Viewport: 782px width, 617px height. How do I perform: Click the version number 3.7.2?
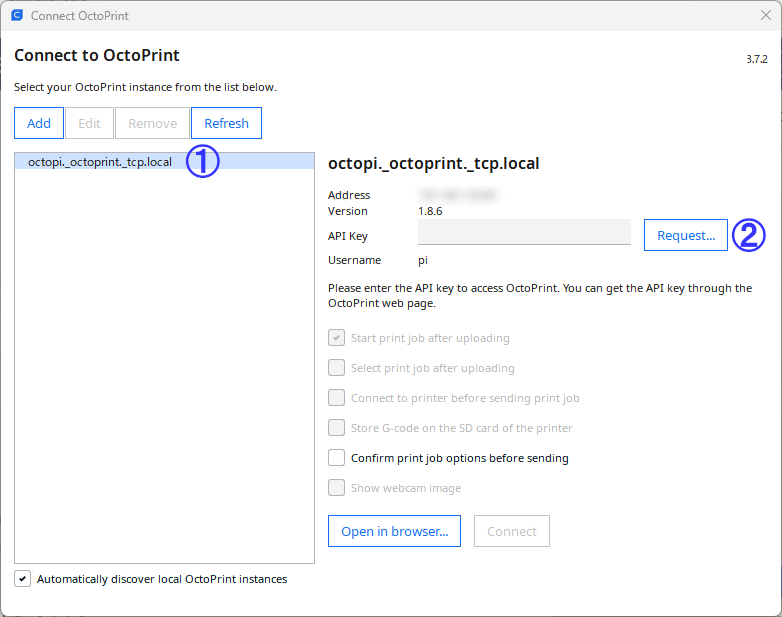coord(757,59)
